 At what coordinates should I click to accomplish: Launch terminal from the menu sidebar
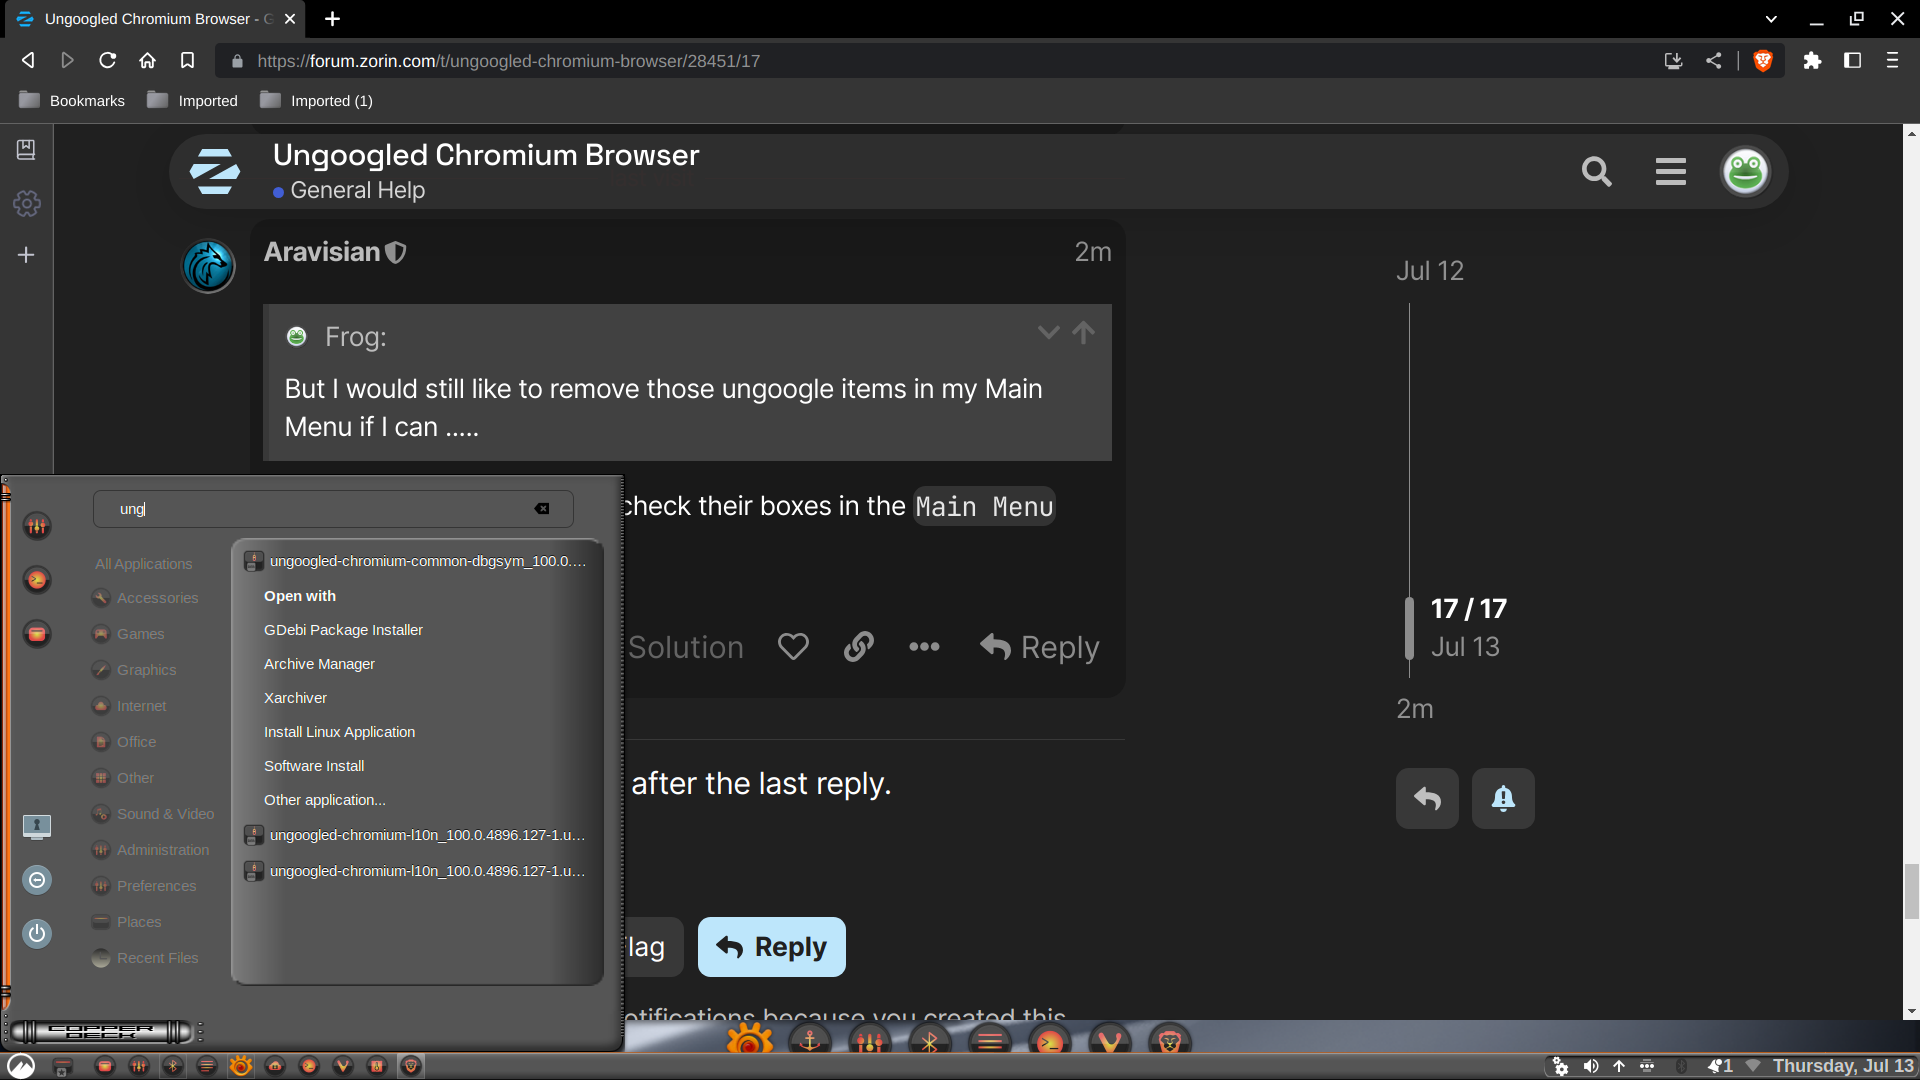click(x=37, y=580)
